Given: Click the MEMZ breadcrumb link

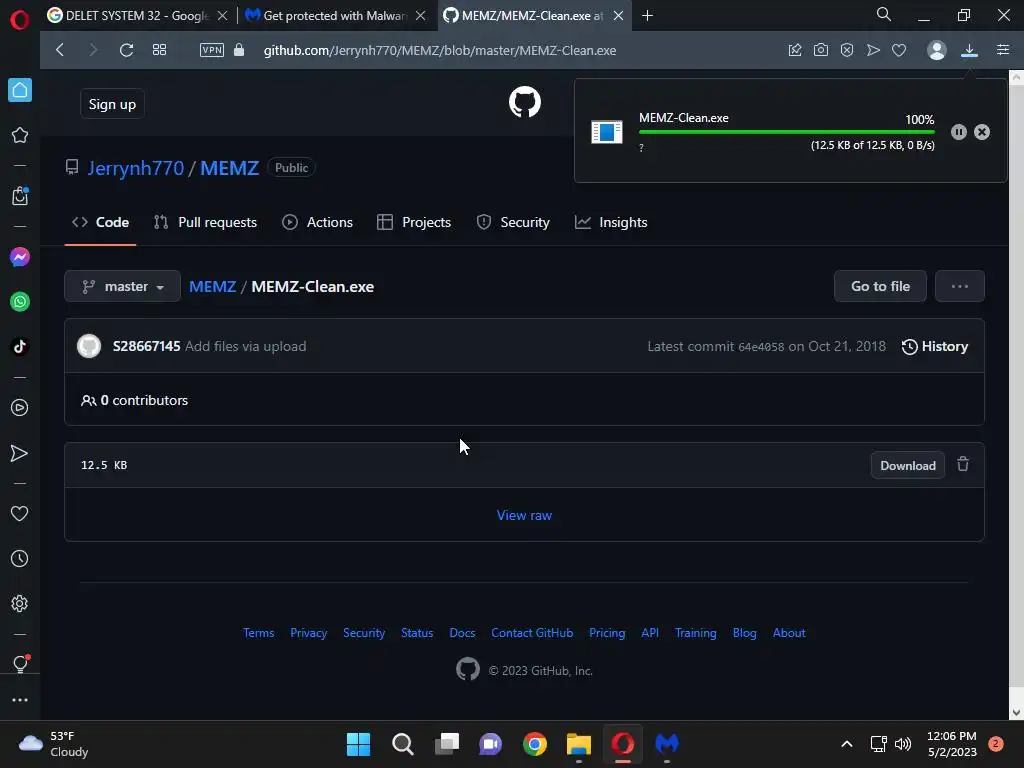Looking at the screenshot, I should pyautogui.click(x=212, y=287).
